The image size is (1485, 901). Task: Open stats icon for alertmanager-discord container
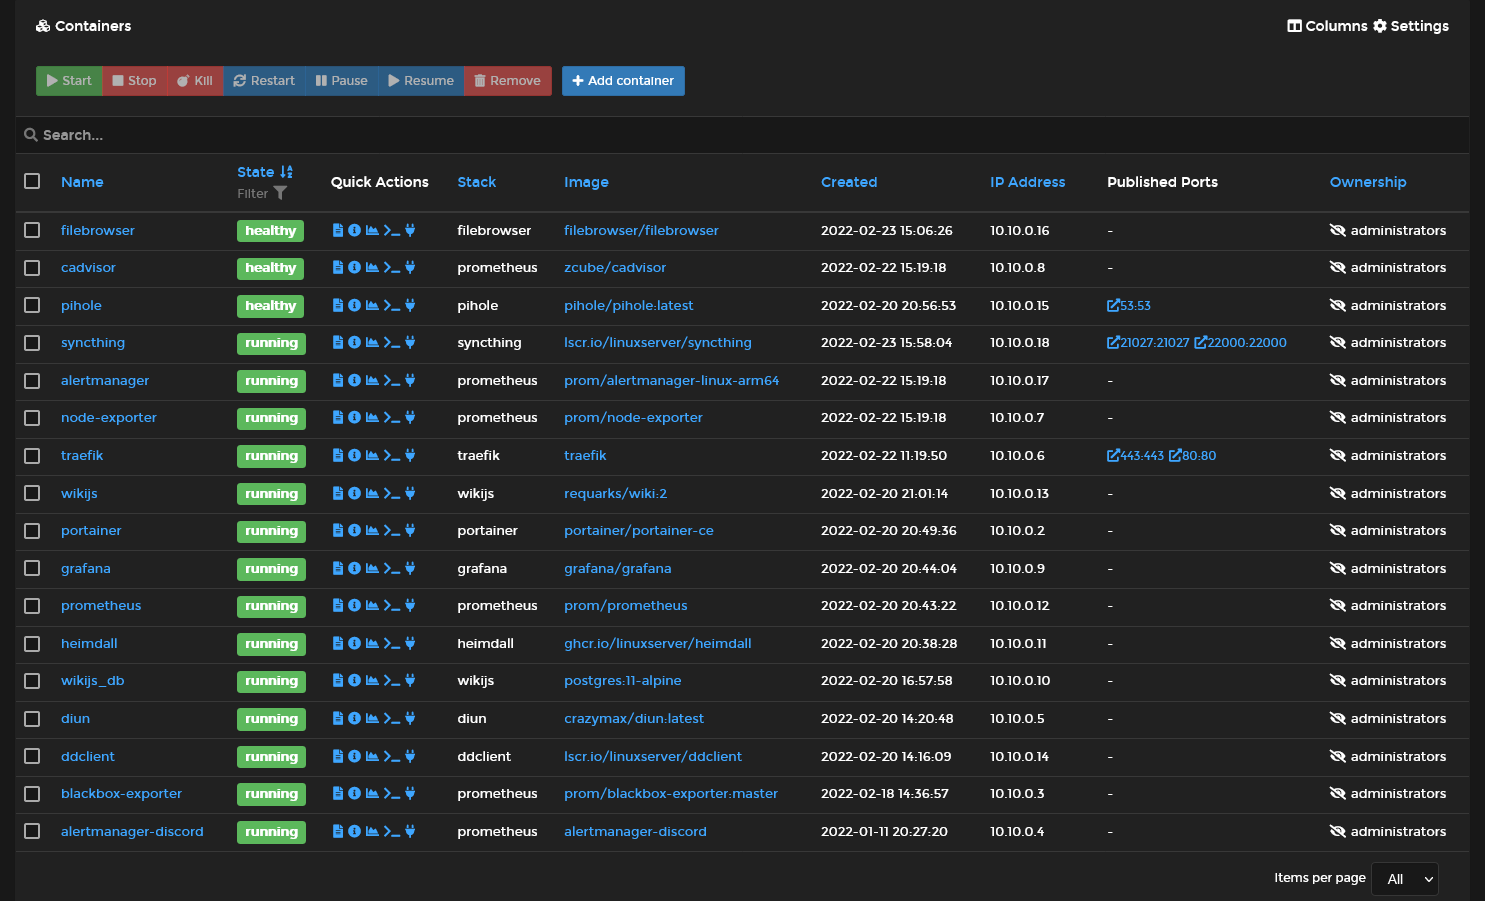(x=372, y=832)
